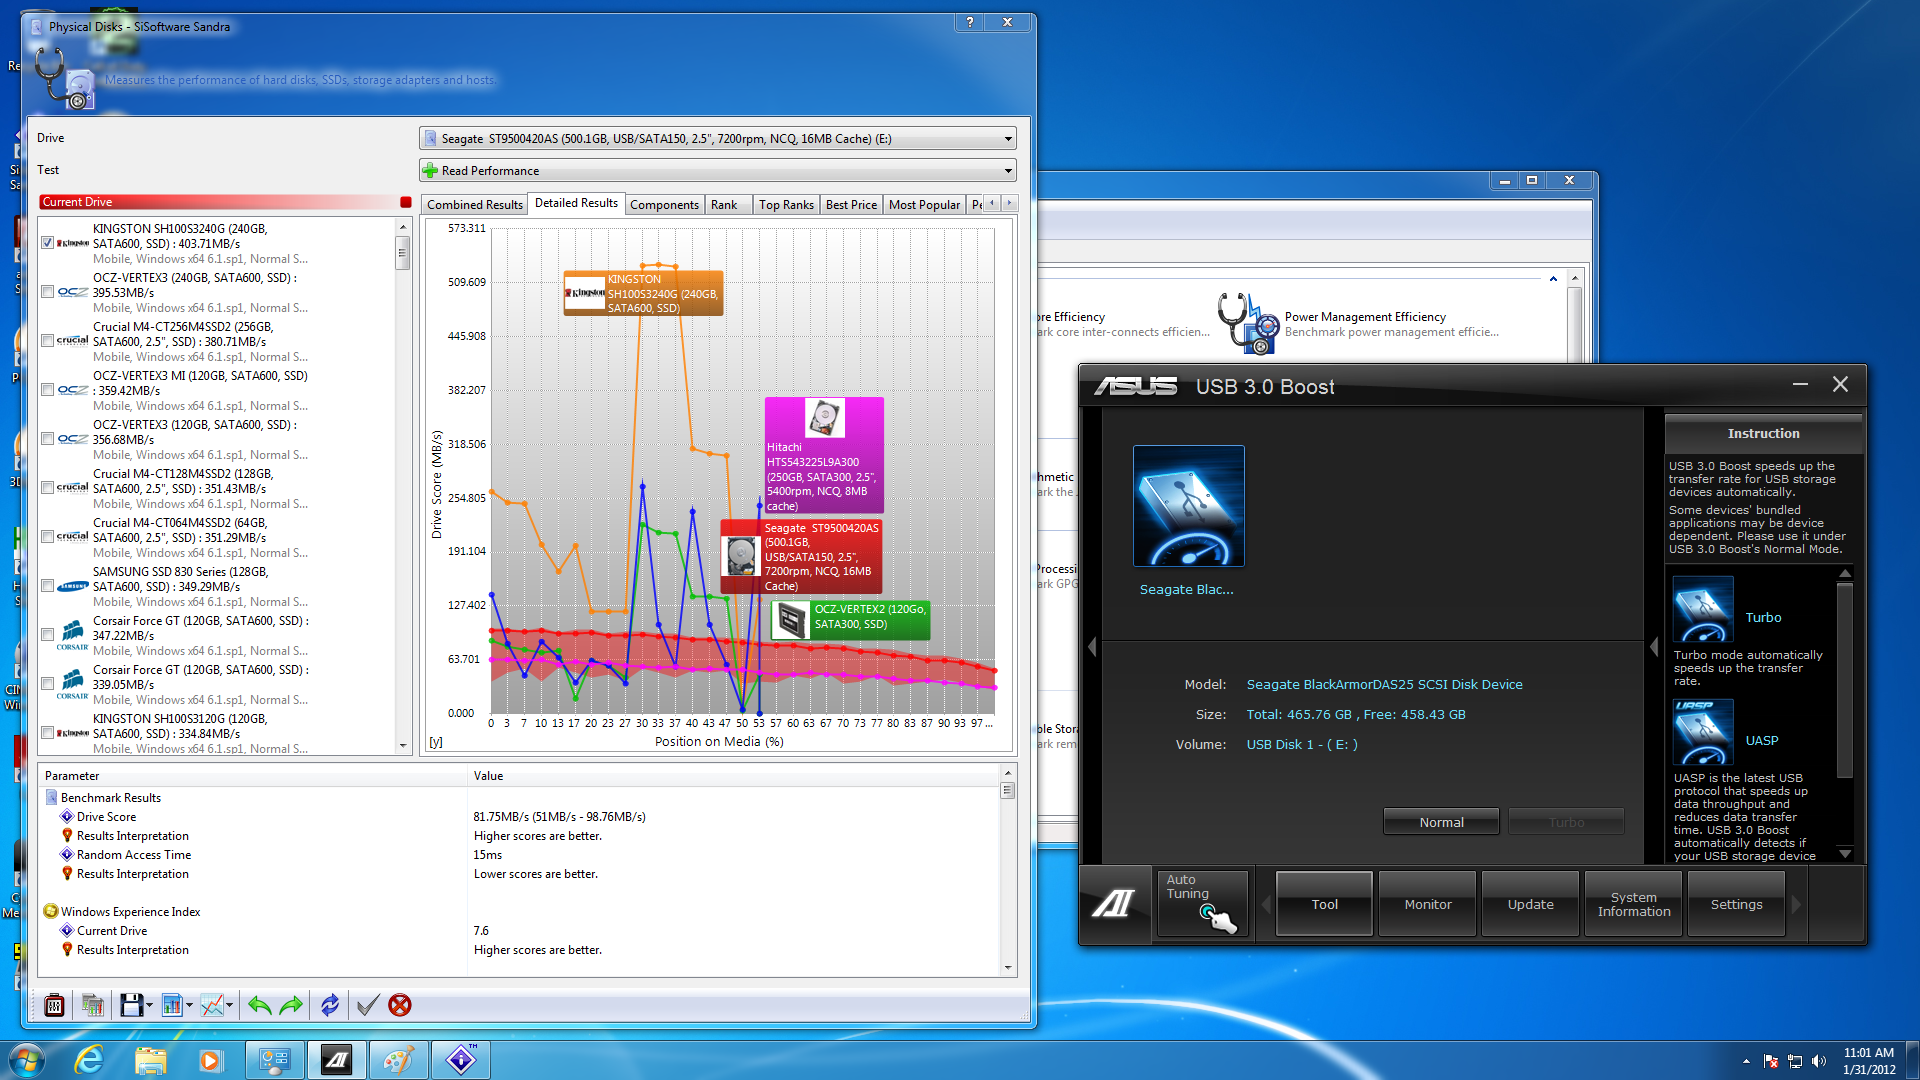
Task: Click the ASUS AI Suite logo icon
Action: click(x=1113, y=903)
